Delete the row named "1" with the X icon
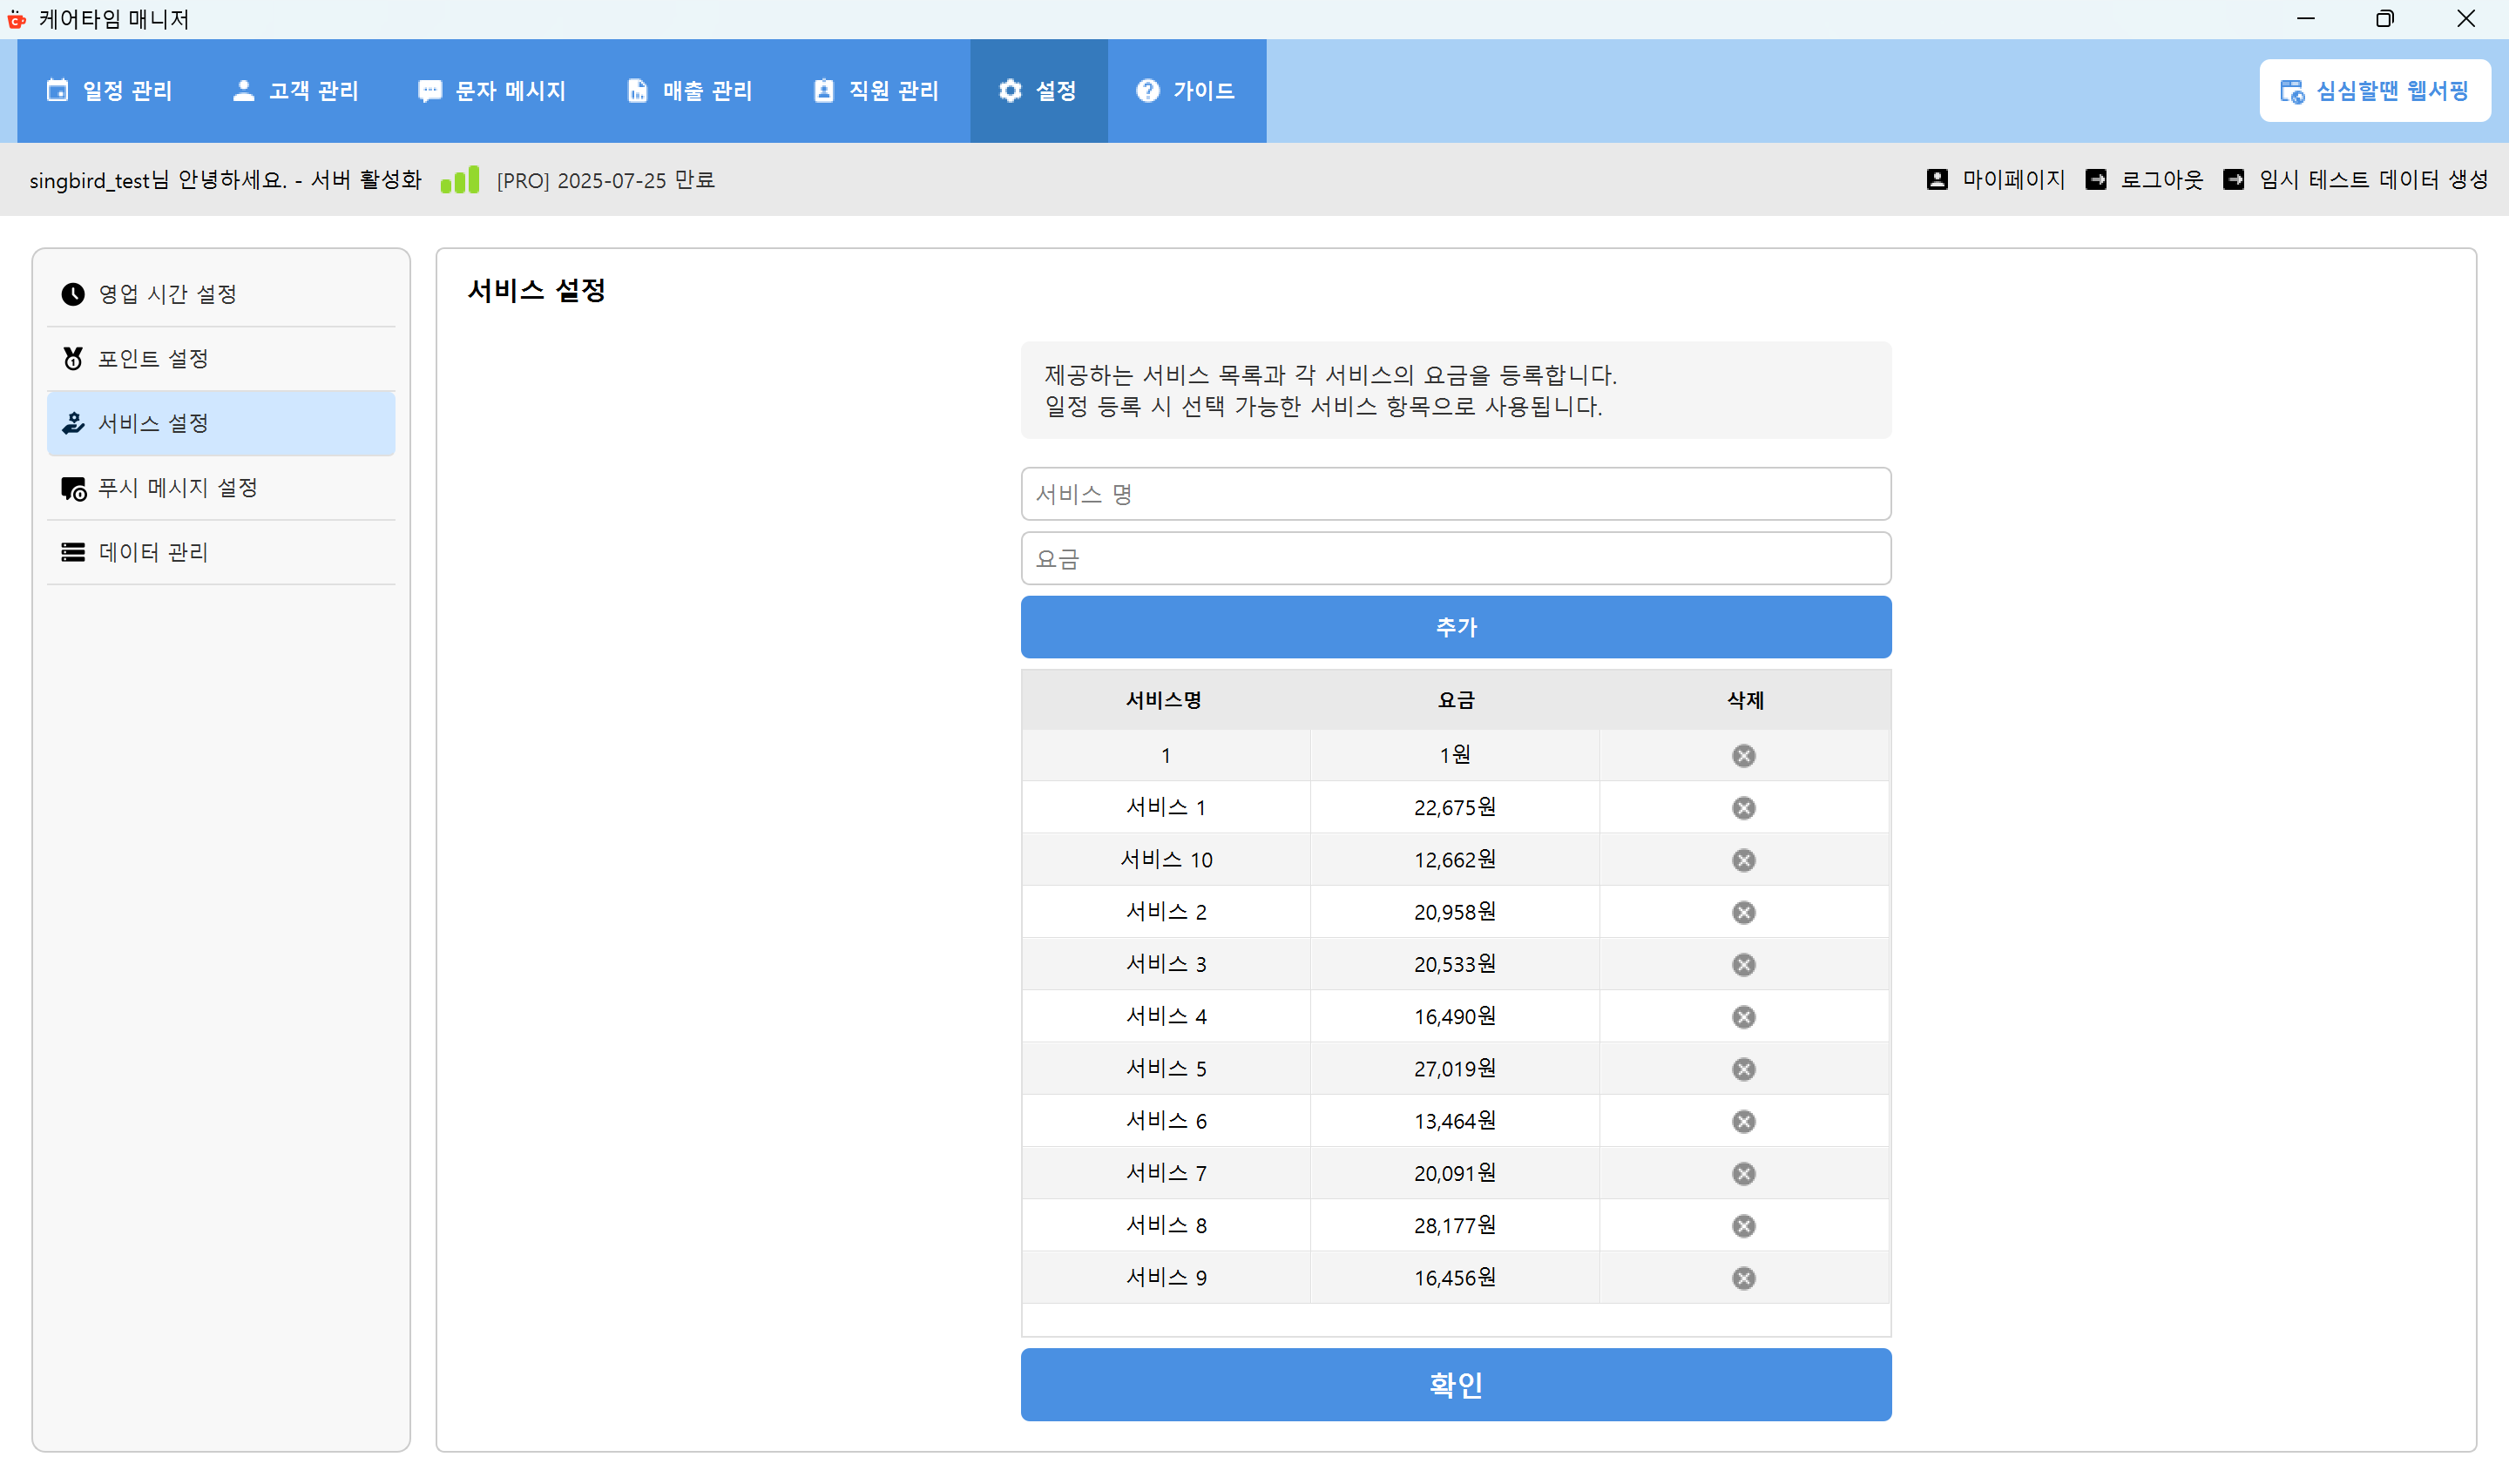 pos(1744,755)
